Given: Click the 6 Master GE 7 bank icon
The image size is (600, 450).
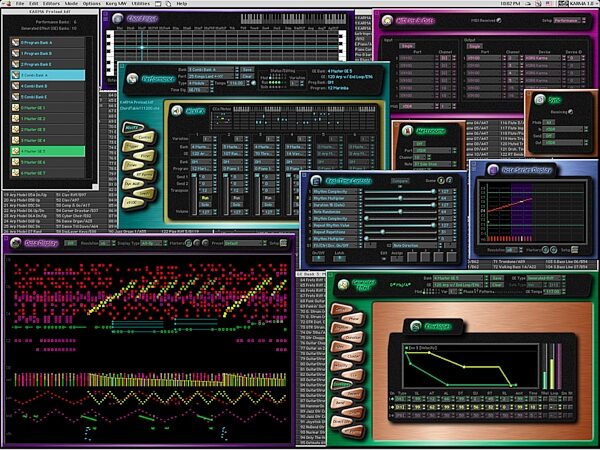Looking at the screenshot, I should coord(15,173).
